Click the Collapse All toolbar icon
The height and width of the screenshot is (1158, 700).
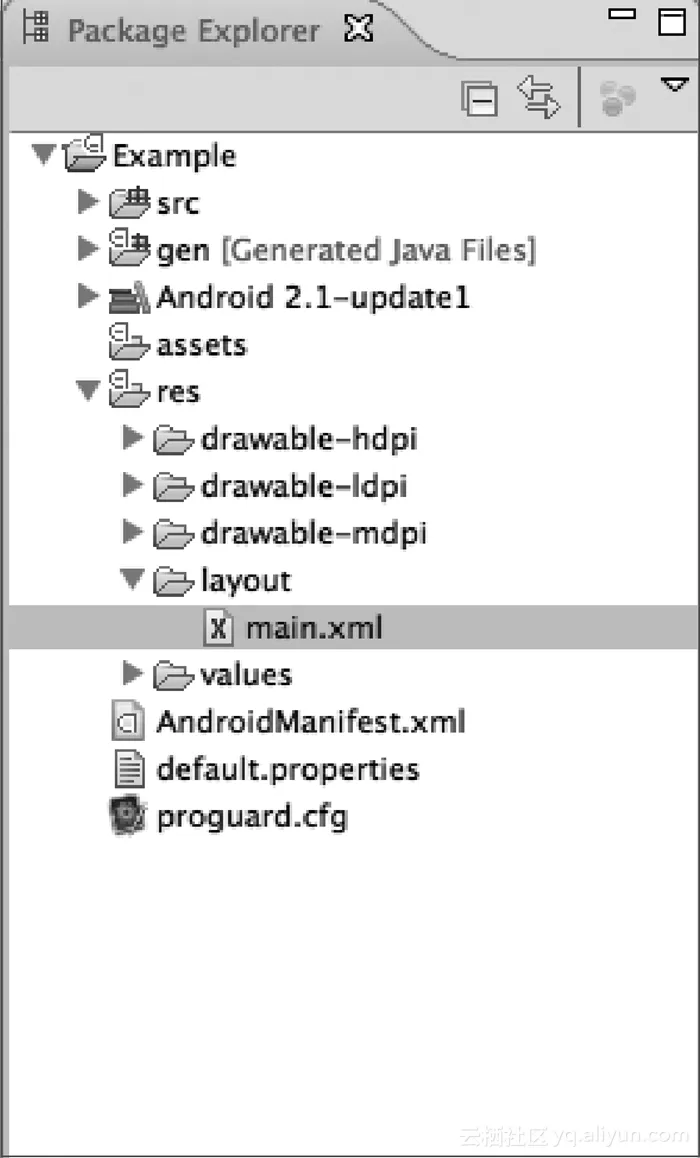(x=479, y=99)
